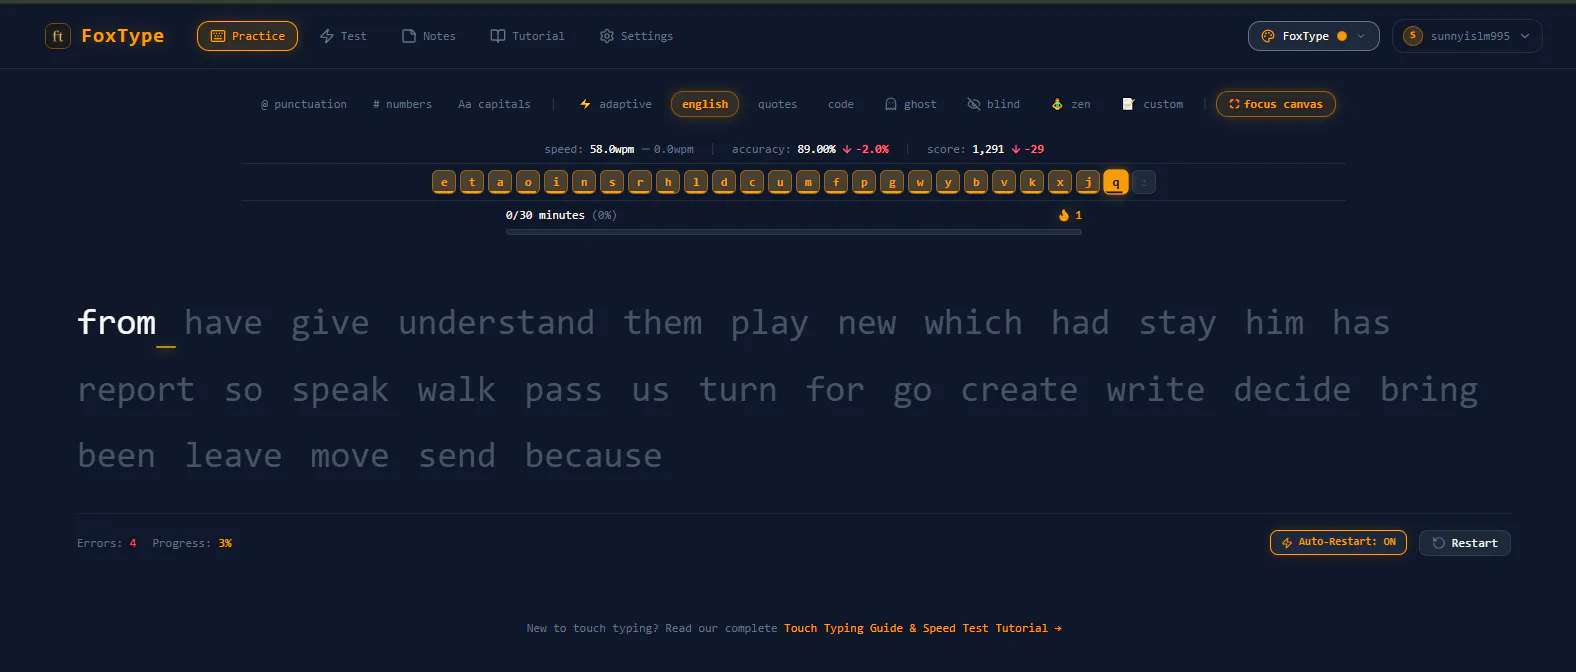Select adaptive mode
Image resolution: width=1576 pixels, height=672 pixels.
[x=616, y=104]
